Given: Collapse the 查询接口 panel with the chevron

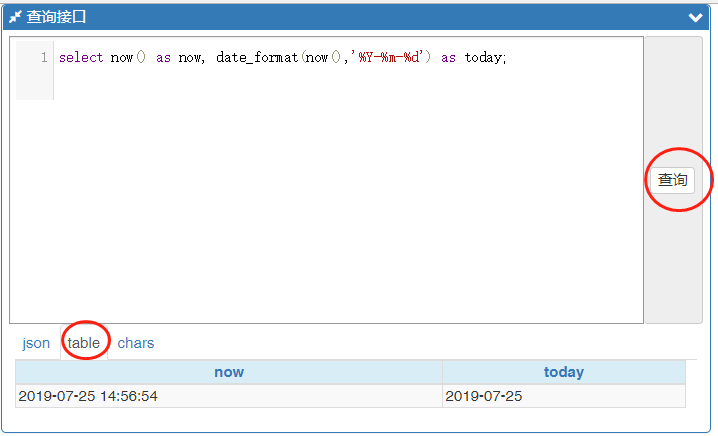Looking at the screenshot, I should pyautogui.click(x=696, y=17).
